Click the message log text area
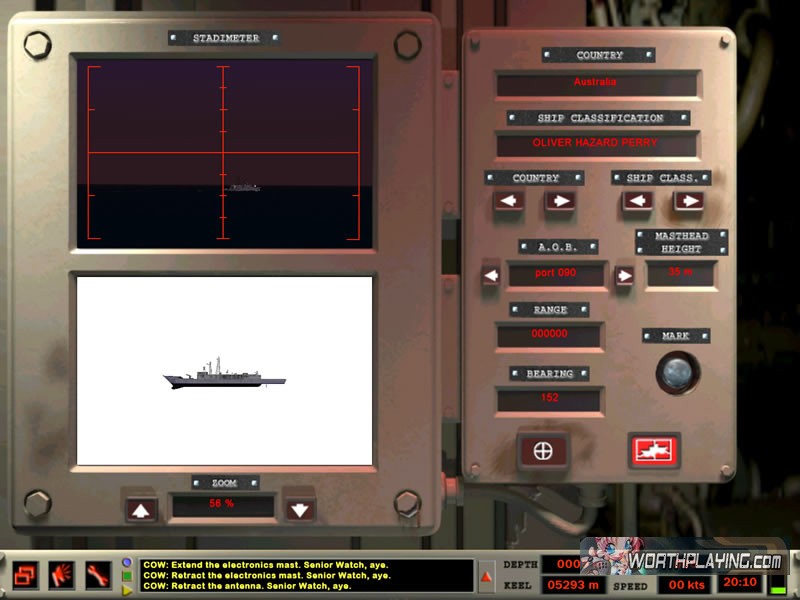Image resolution: width=800 pixels, height=600 pixels. click(x=305, y=575)
